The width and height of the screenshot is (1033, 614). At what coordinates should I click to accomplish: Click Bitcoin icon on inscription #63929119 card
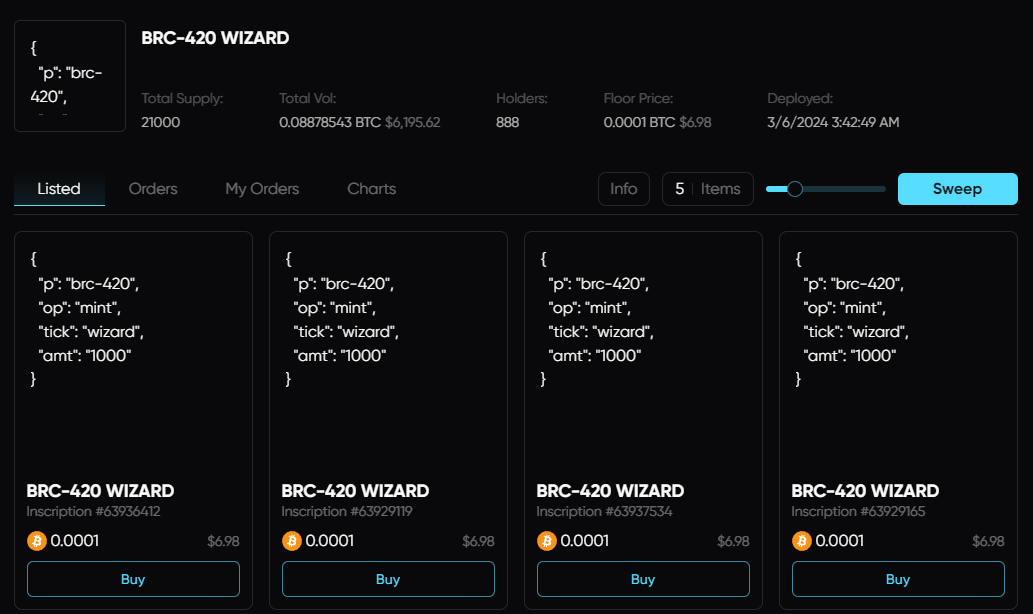pyautogui.click(x=292, y=542)
